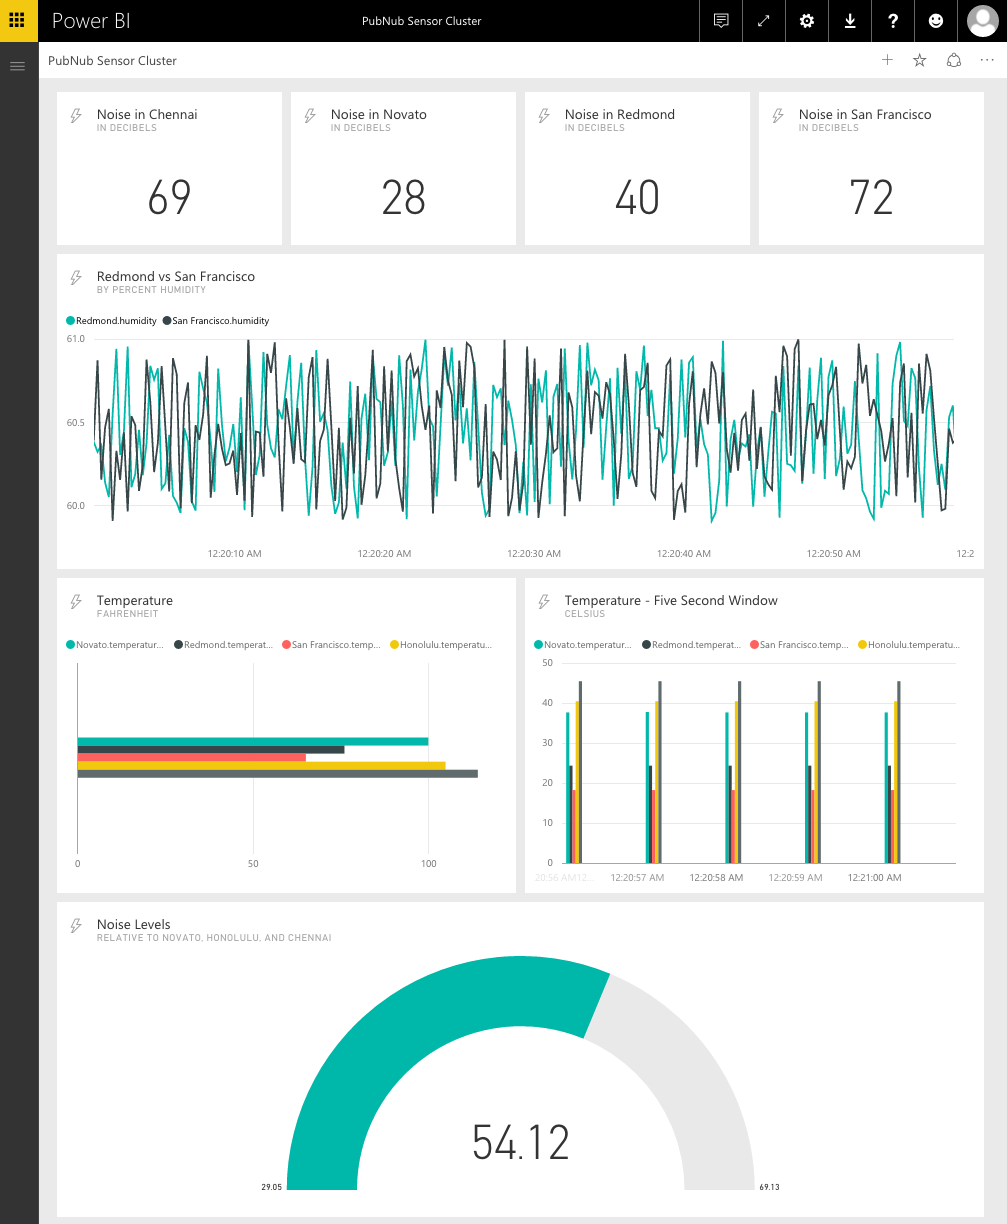Open the settings gear menu
This screenshot has height=1224, width=1007.
pyautogui.click(x=807, y=21)
